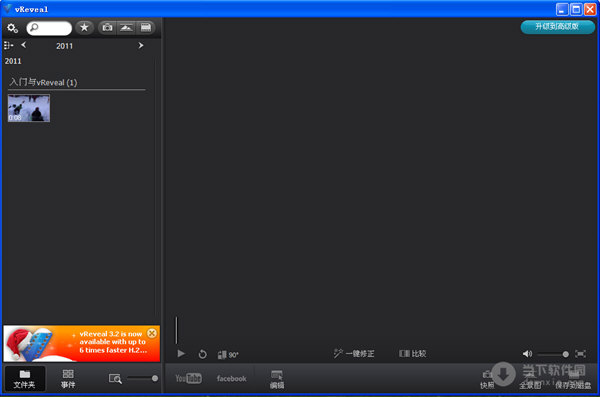Click the 升级到高级版 upgrade button
600x397 pixels.
(558, 27)
